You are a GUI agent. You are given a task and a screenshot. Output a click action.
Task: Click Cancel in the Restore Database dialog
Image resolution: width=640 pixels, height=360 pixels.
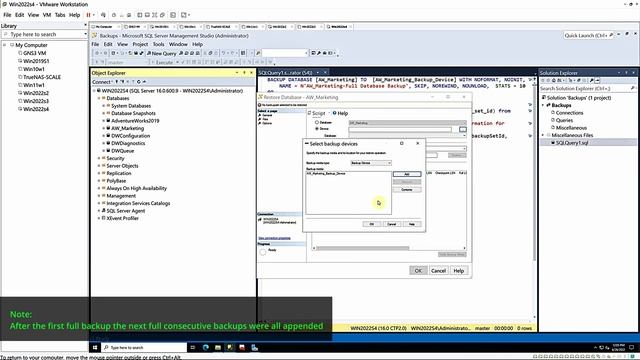coord(438,271)
